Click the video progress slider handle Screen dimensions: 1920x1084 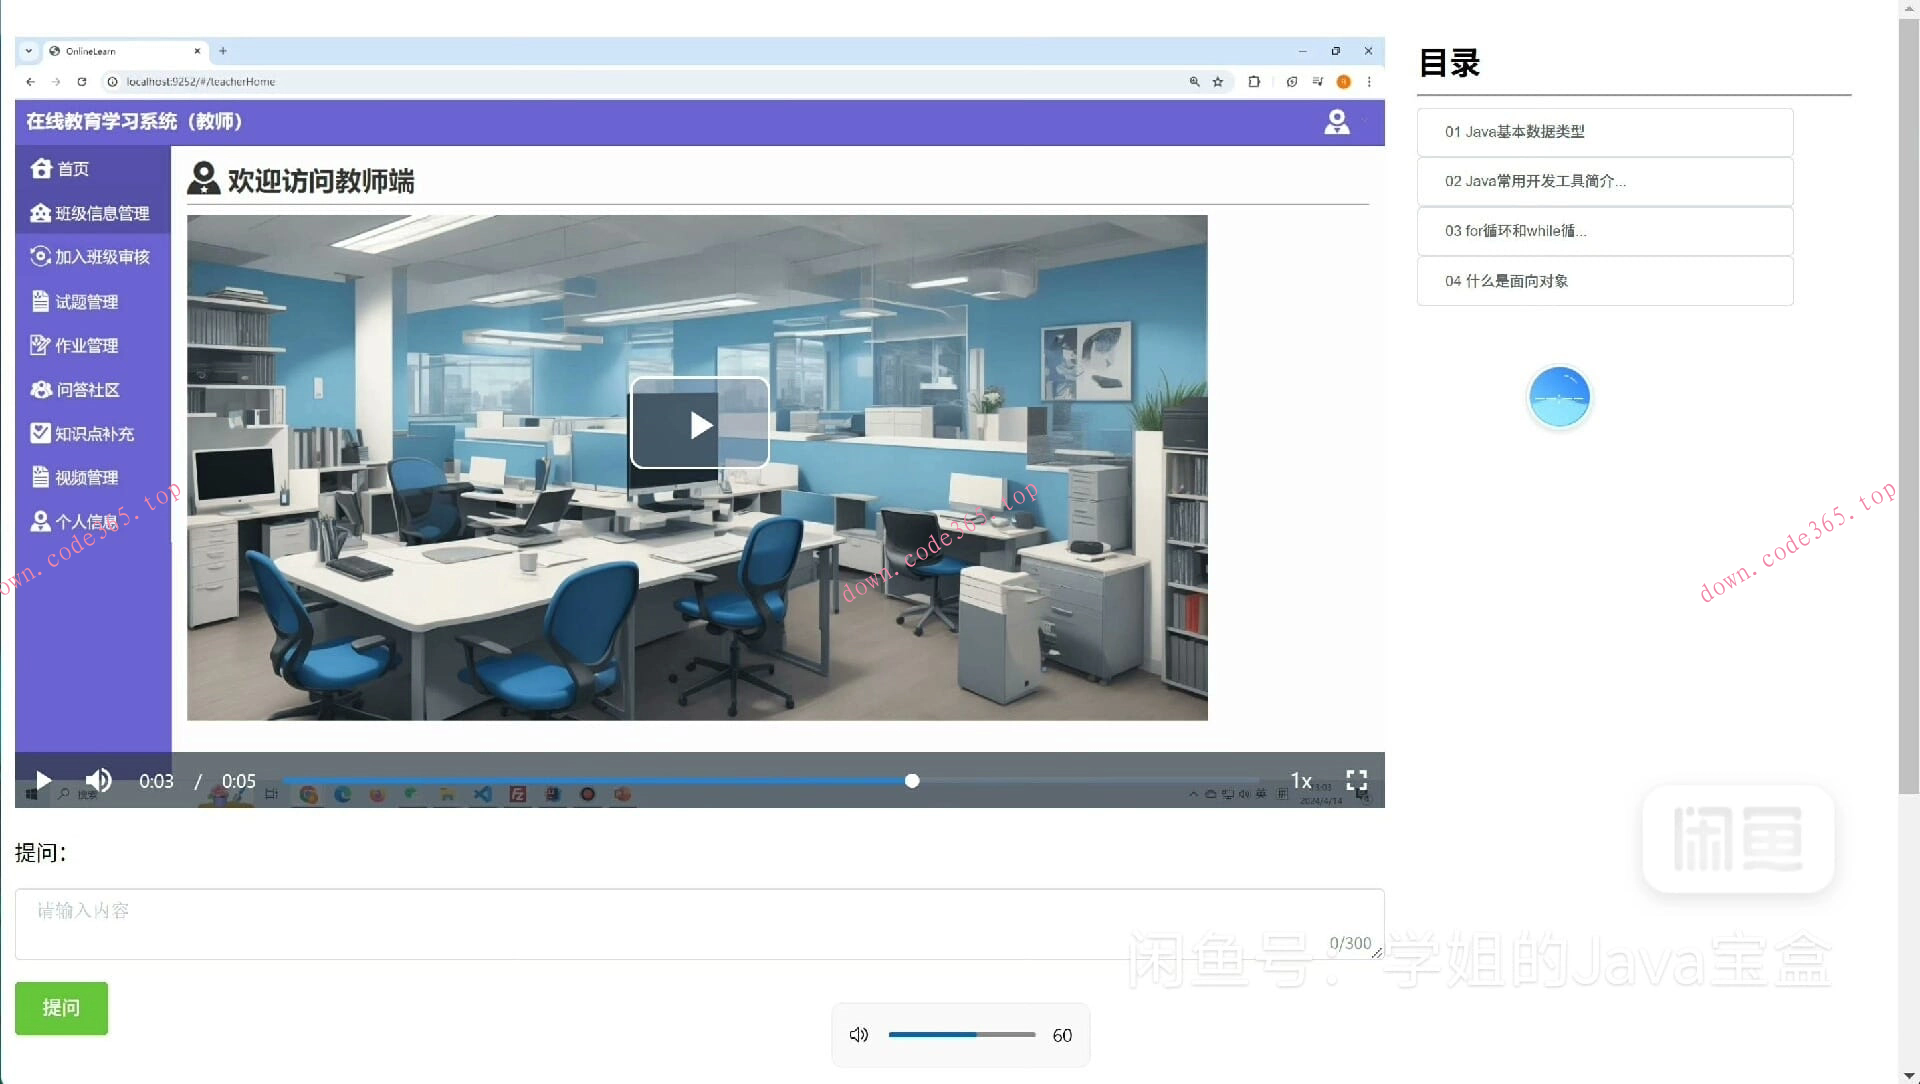tap(912, 780)
